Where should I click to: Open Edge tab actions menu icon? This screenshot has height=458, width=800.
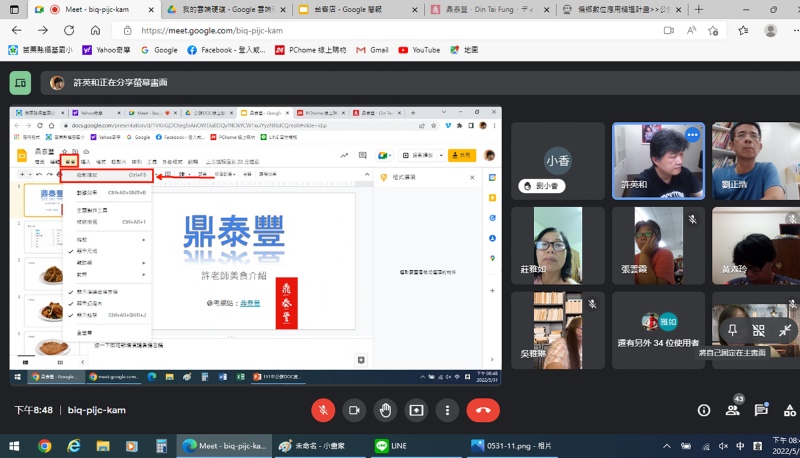(14, 9)
